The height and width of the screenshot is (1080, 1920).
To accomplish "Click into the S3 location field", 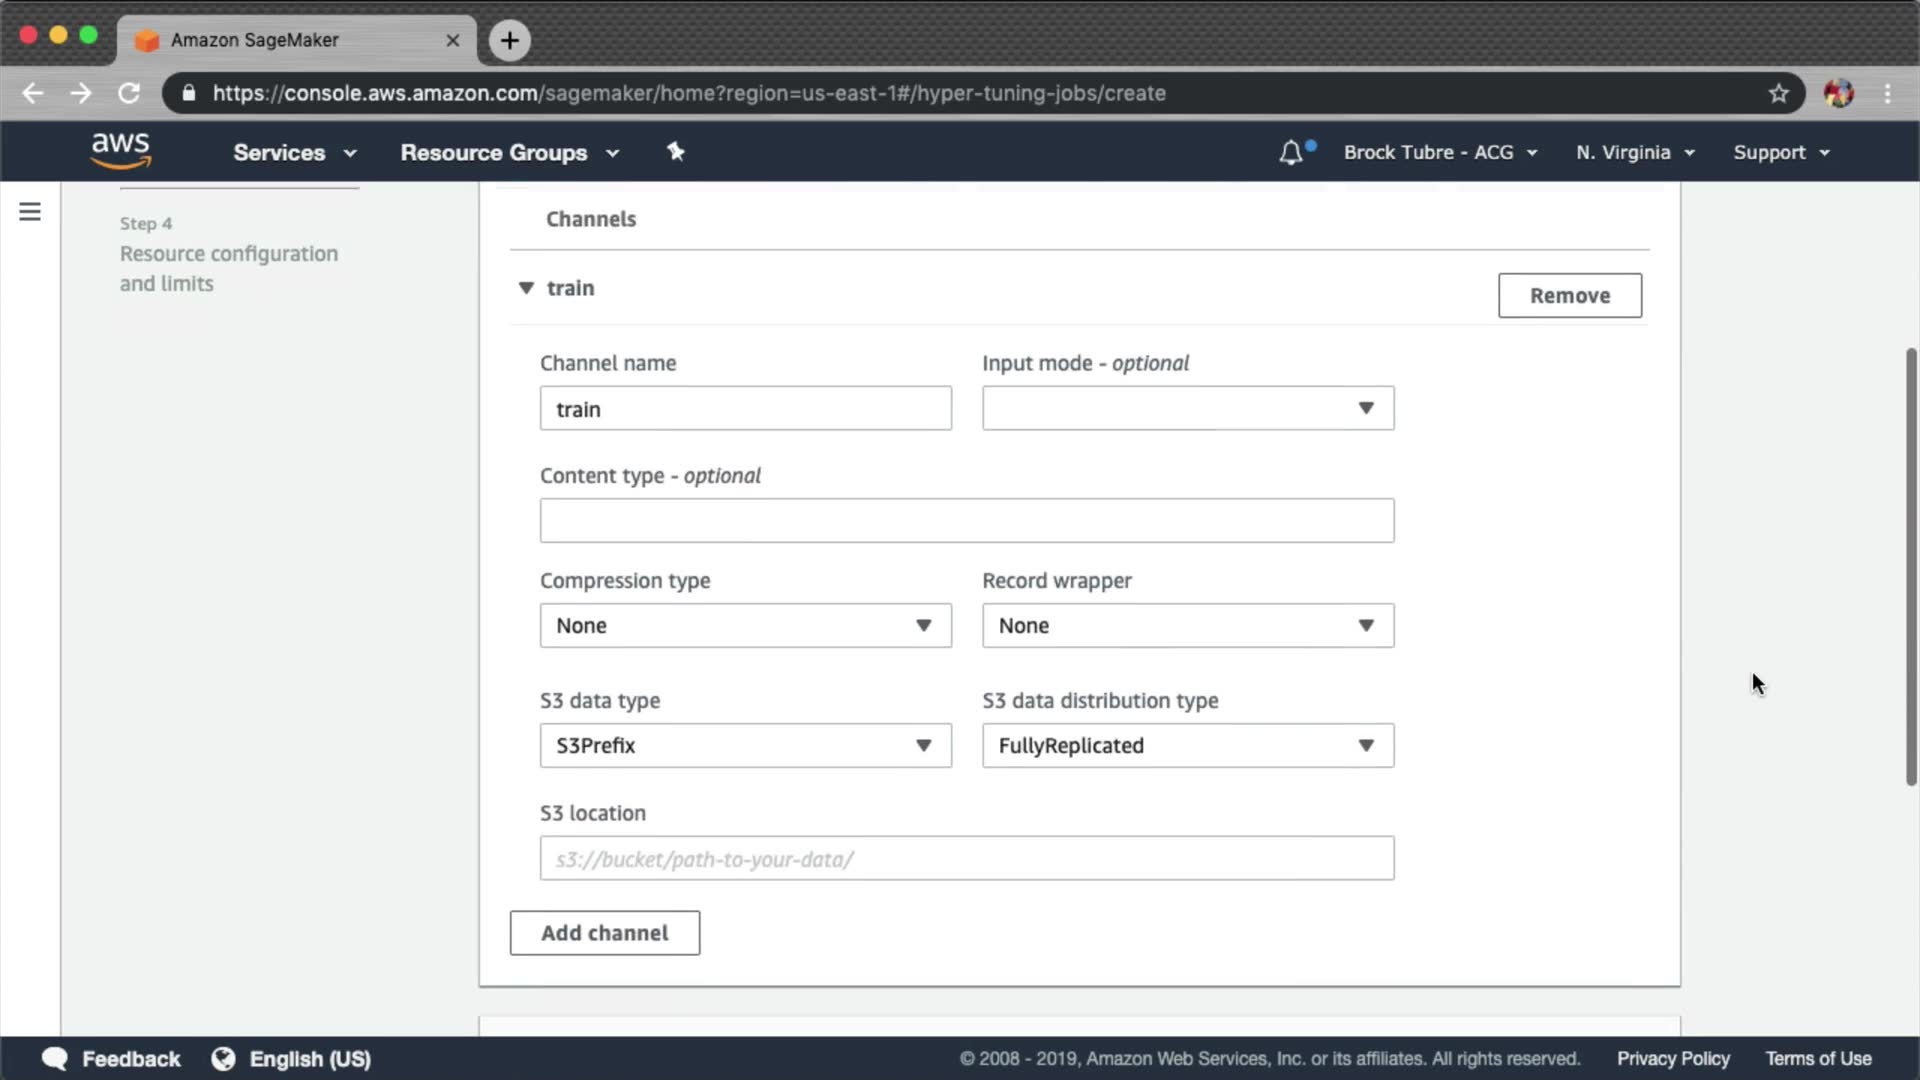I will pyautogui.click(x=966, y=858).
